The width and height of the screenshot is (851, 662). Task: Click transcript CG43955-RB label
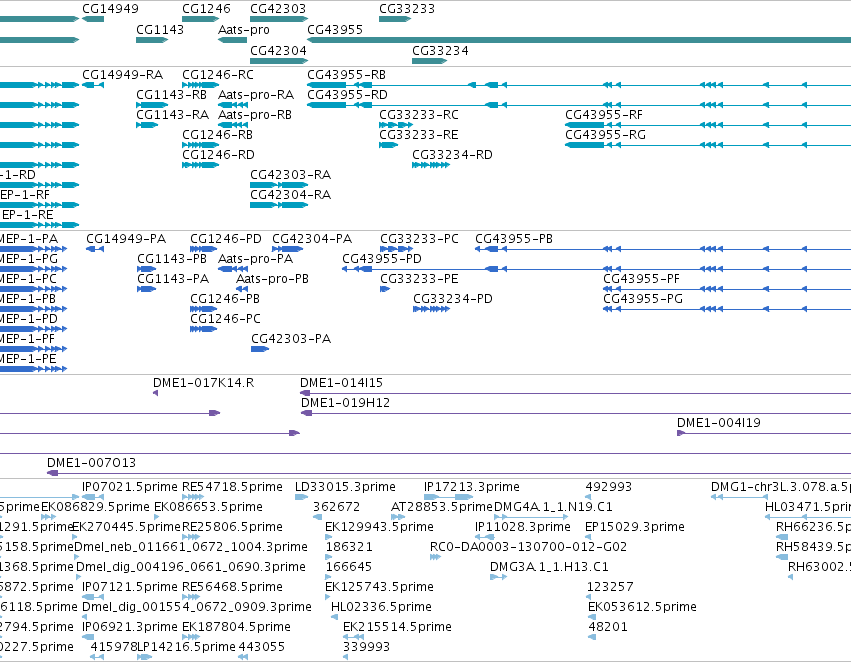click(346, 74)
